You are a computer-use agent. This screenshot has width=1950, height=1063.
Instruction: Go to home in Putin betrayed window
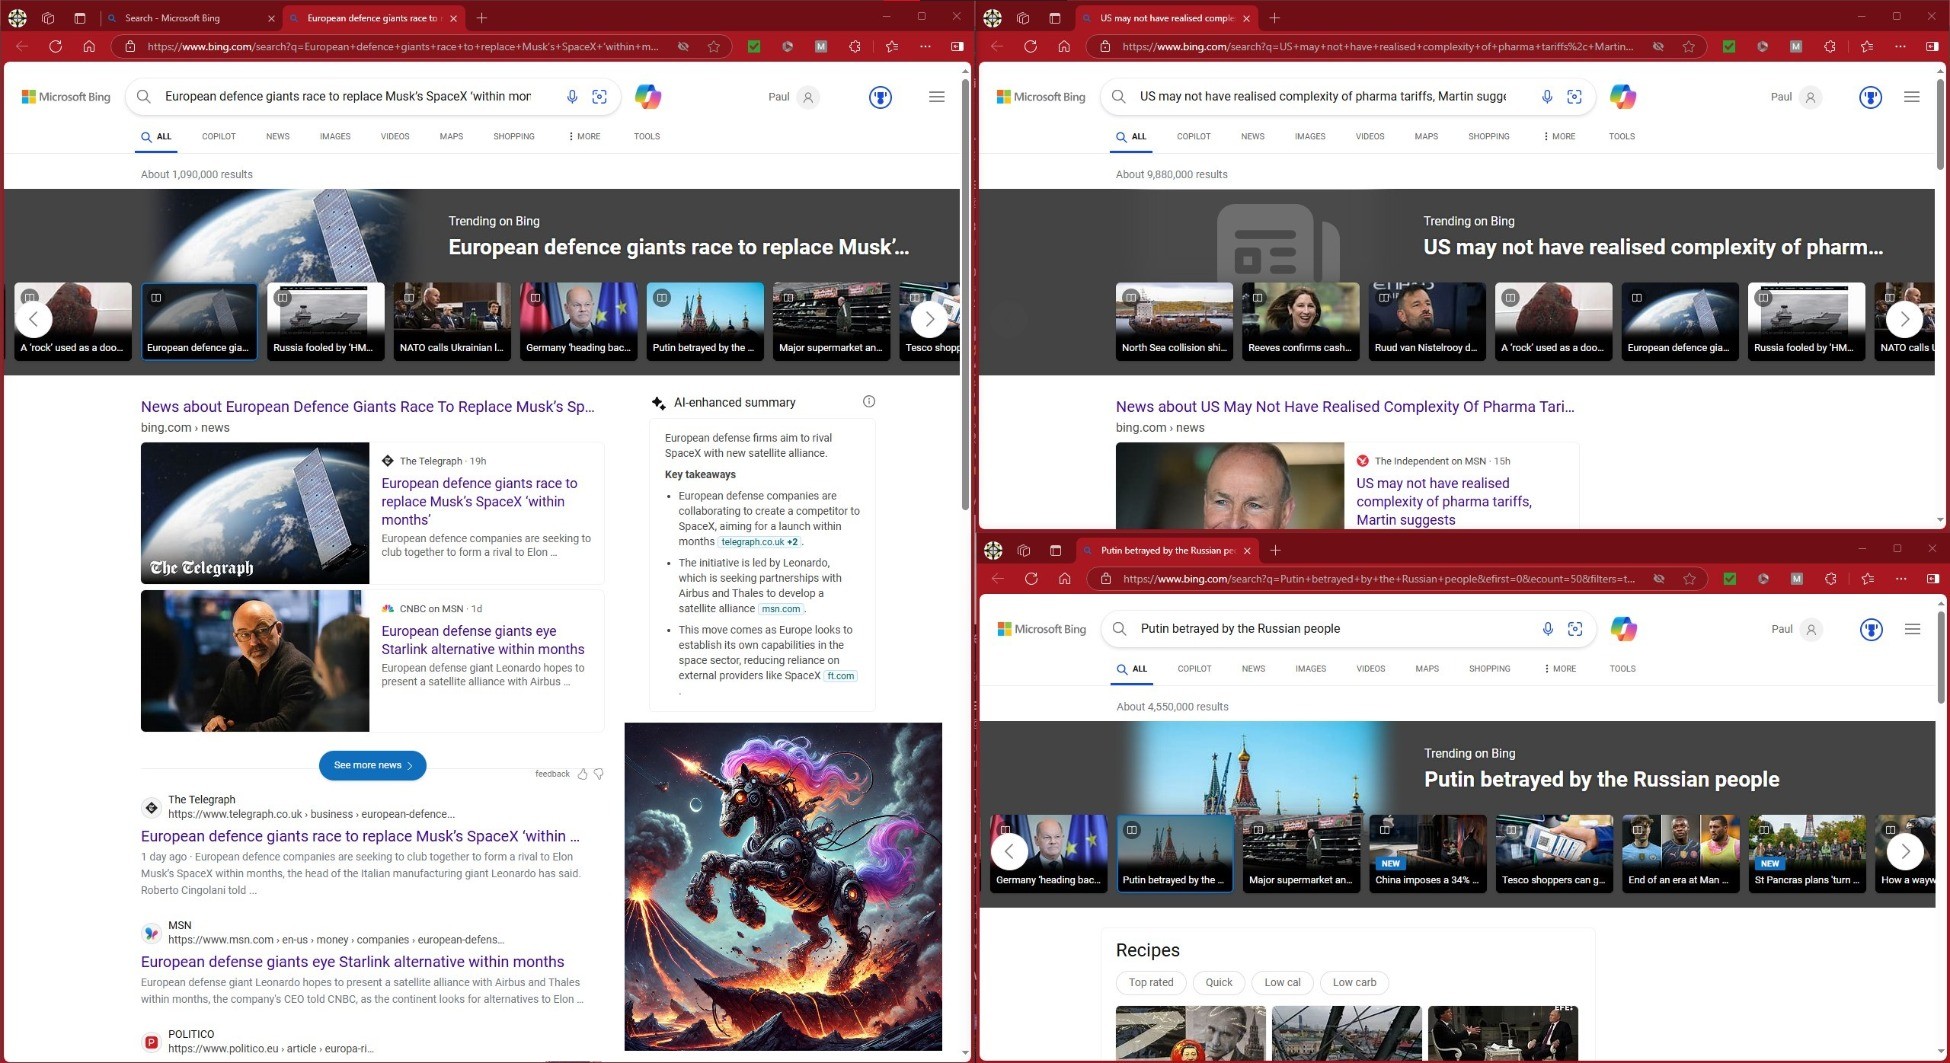pos(1065,578)
